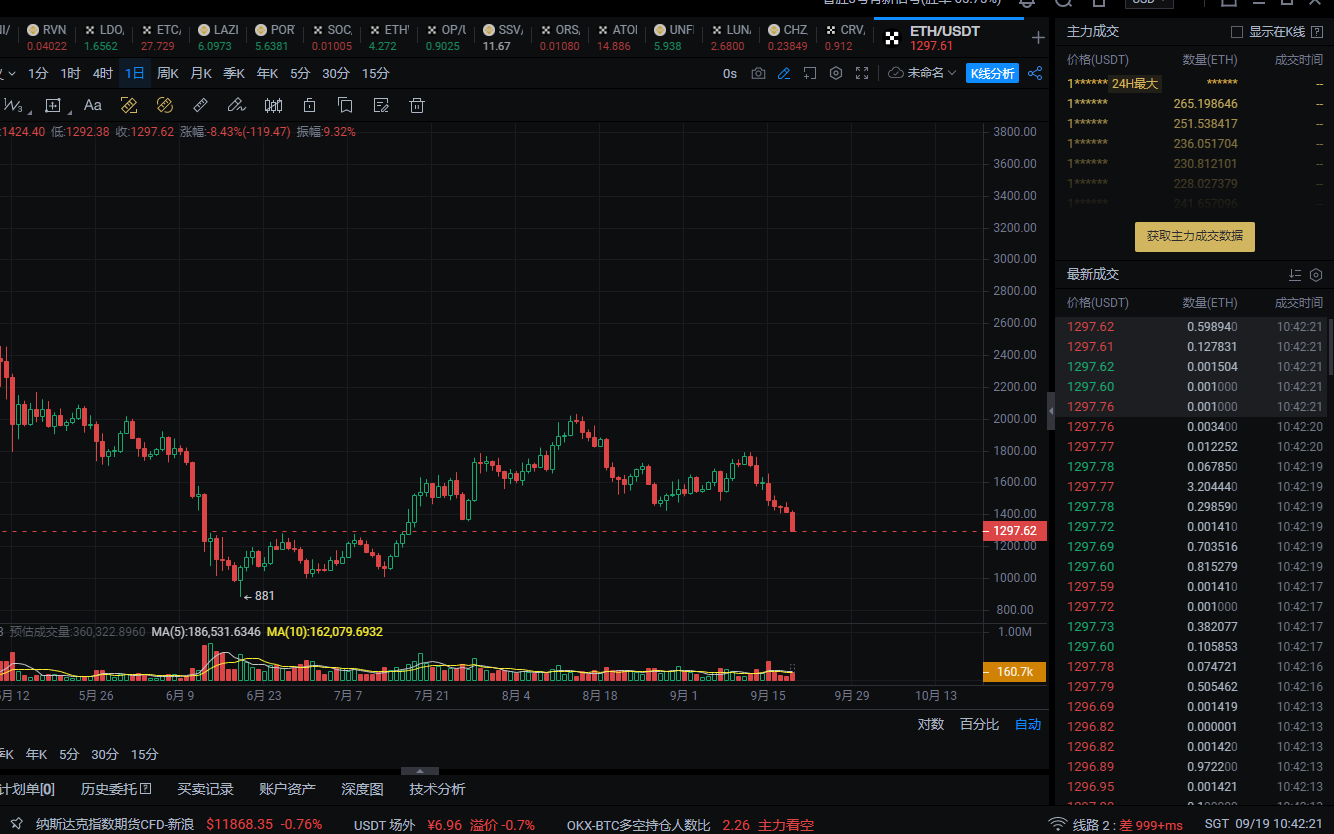Toggle the lock drawings icon
The width and height of the screenshot is (1334, 834).
(x=309, y=105)
